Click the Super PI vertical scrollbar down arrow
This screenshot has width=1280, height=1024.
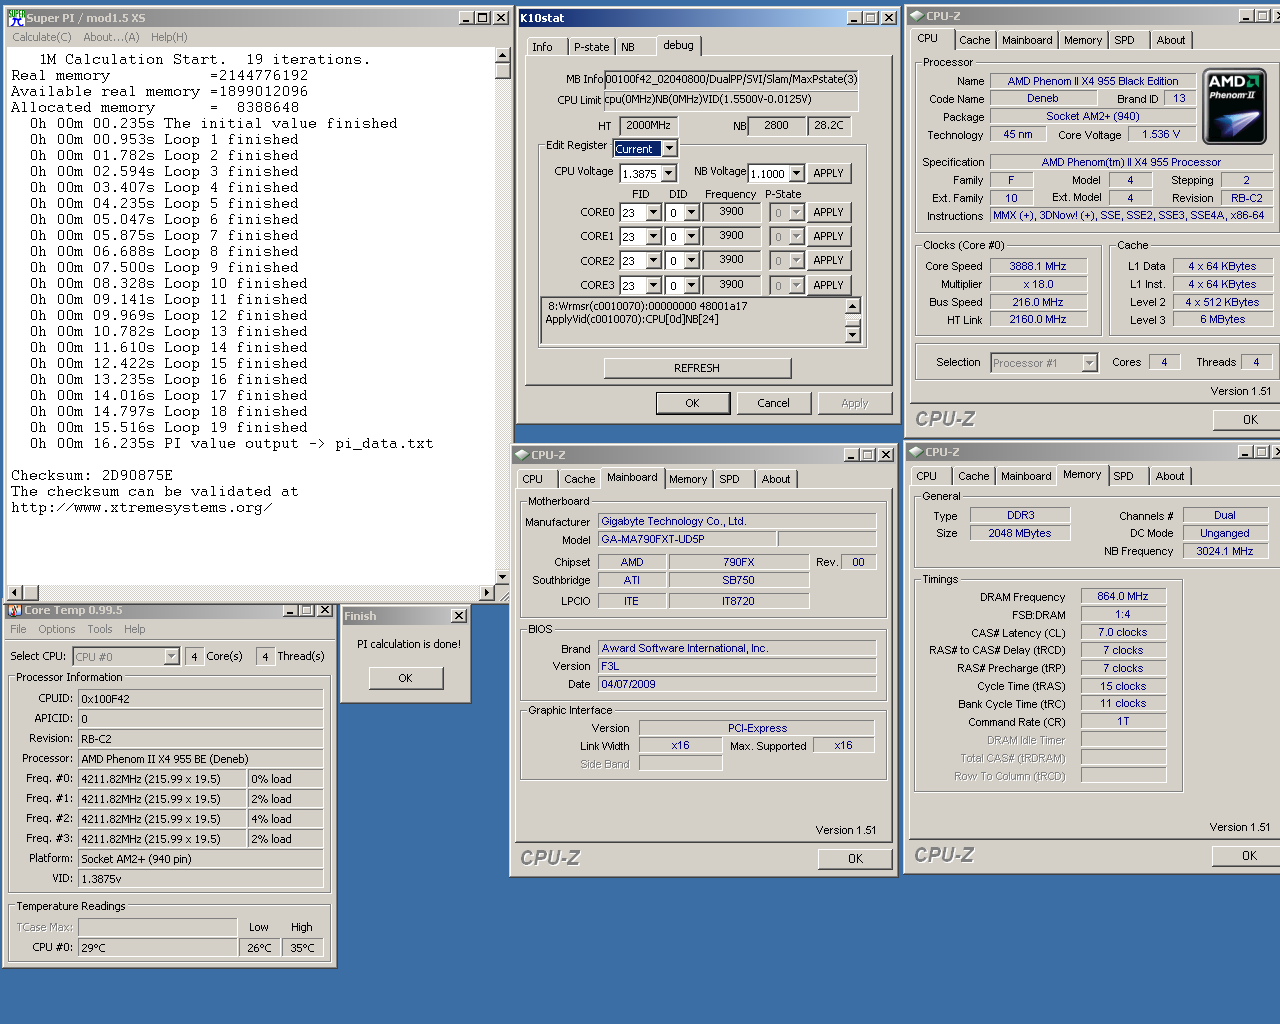click(502, 577)
